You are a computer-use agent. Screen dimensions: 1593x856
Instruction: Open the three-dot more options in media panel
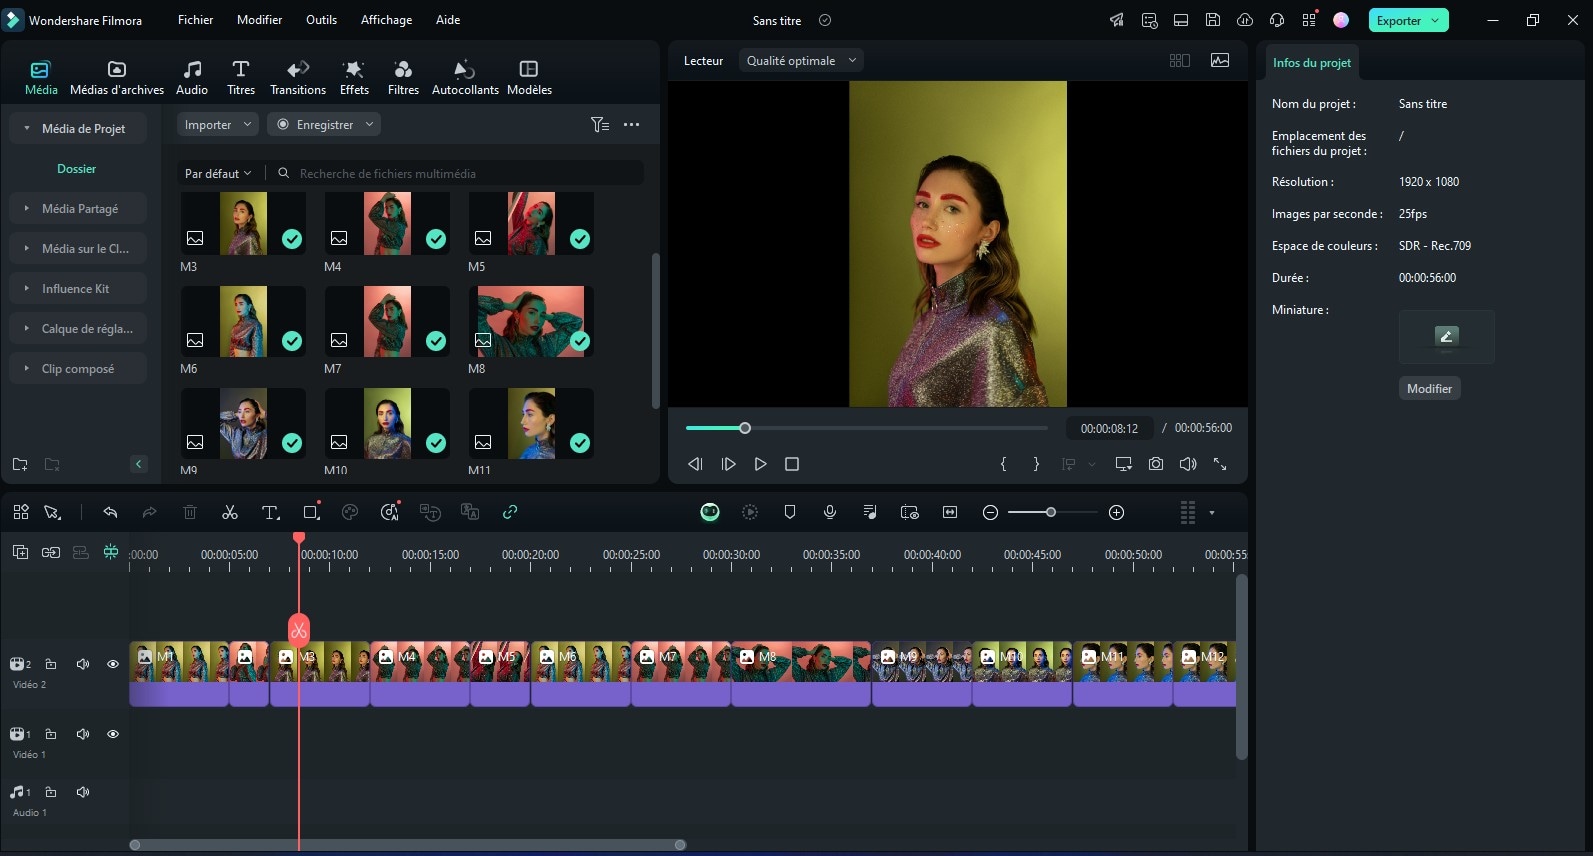(631, 125)
